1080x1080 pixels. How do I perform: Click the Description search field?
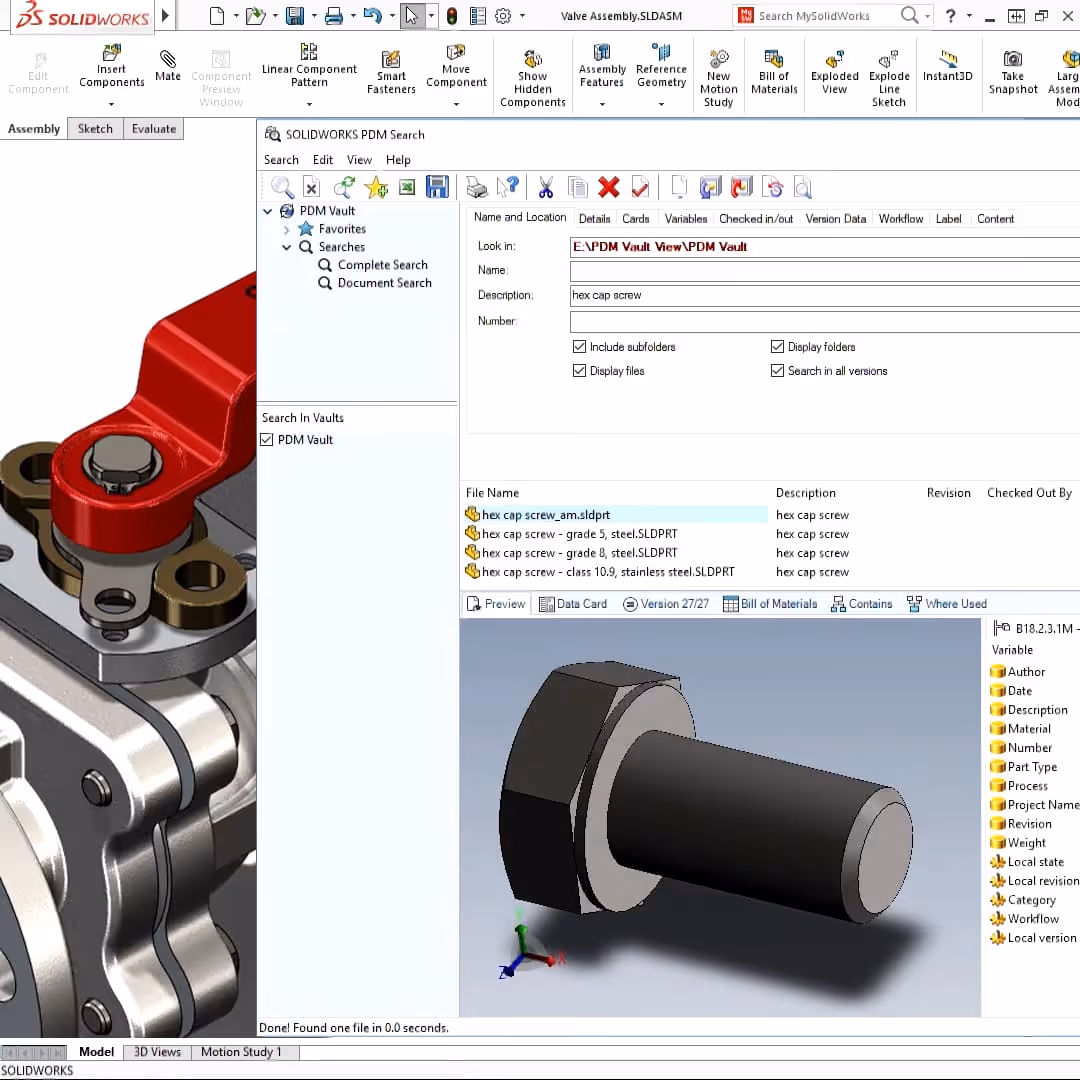824,295
